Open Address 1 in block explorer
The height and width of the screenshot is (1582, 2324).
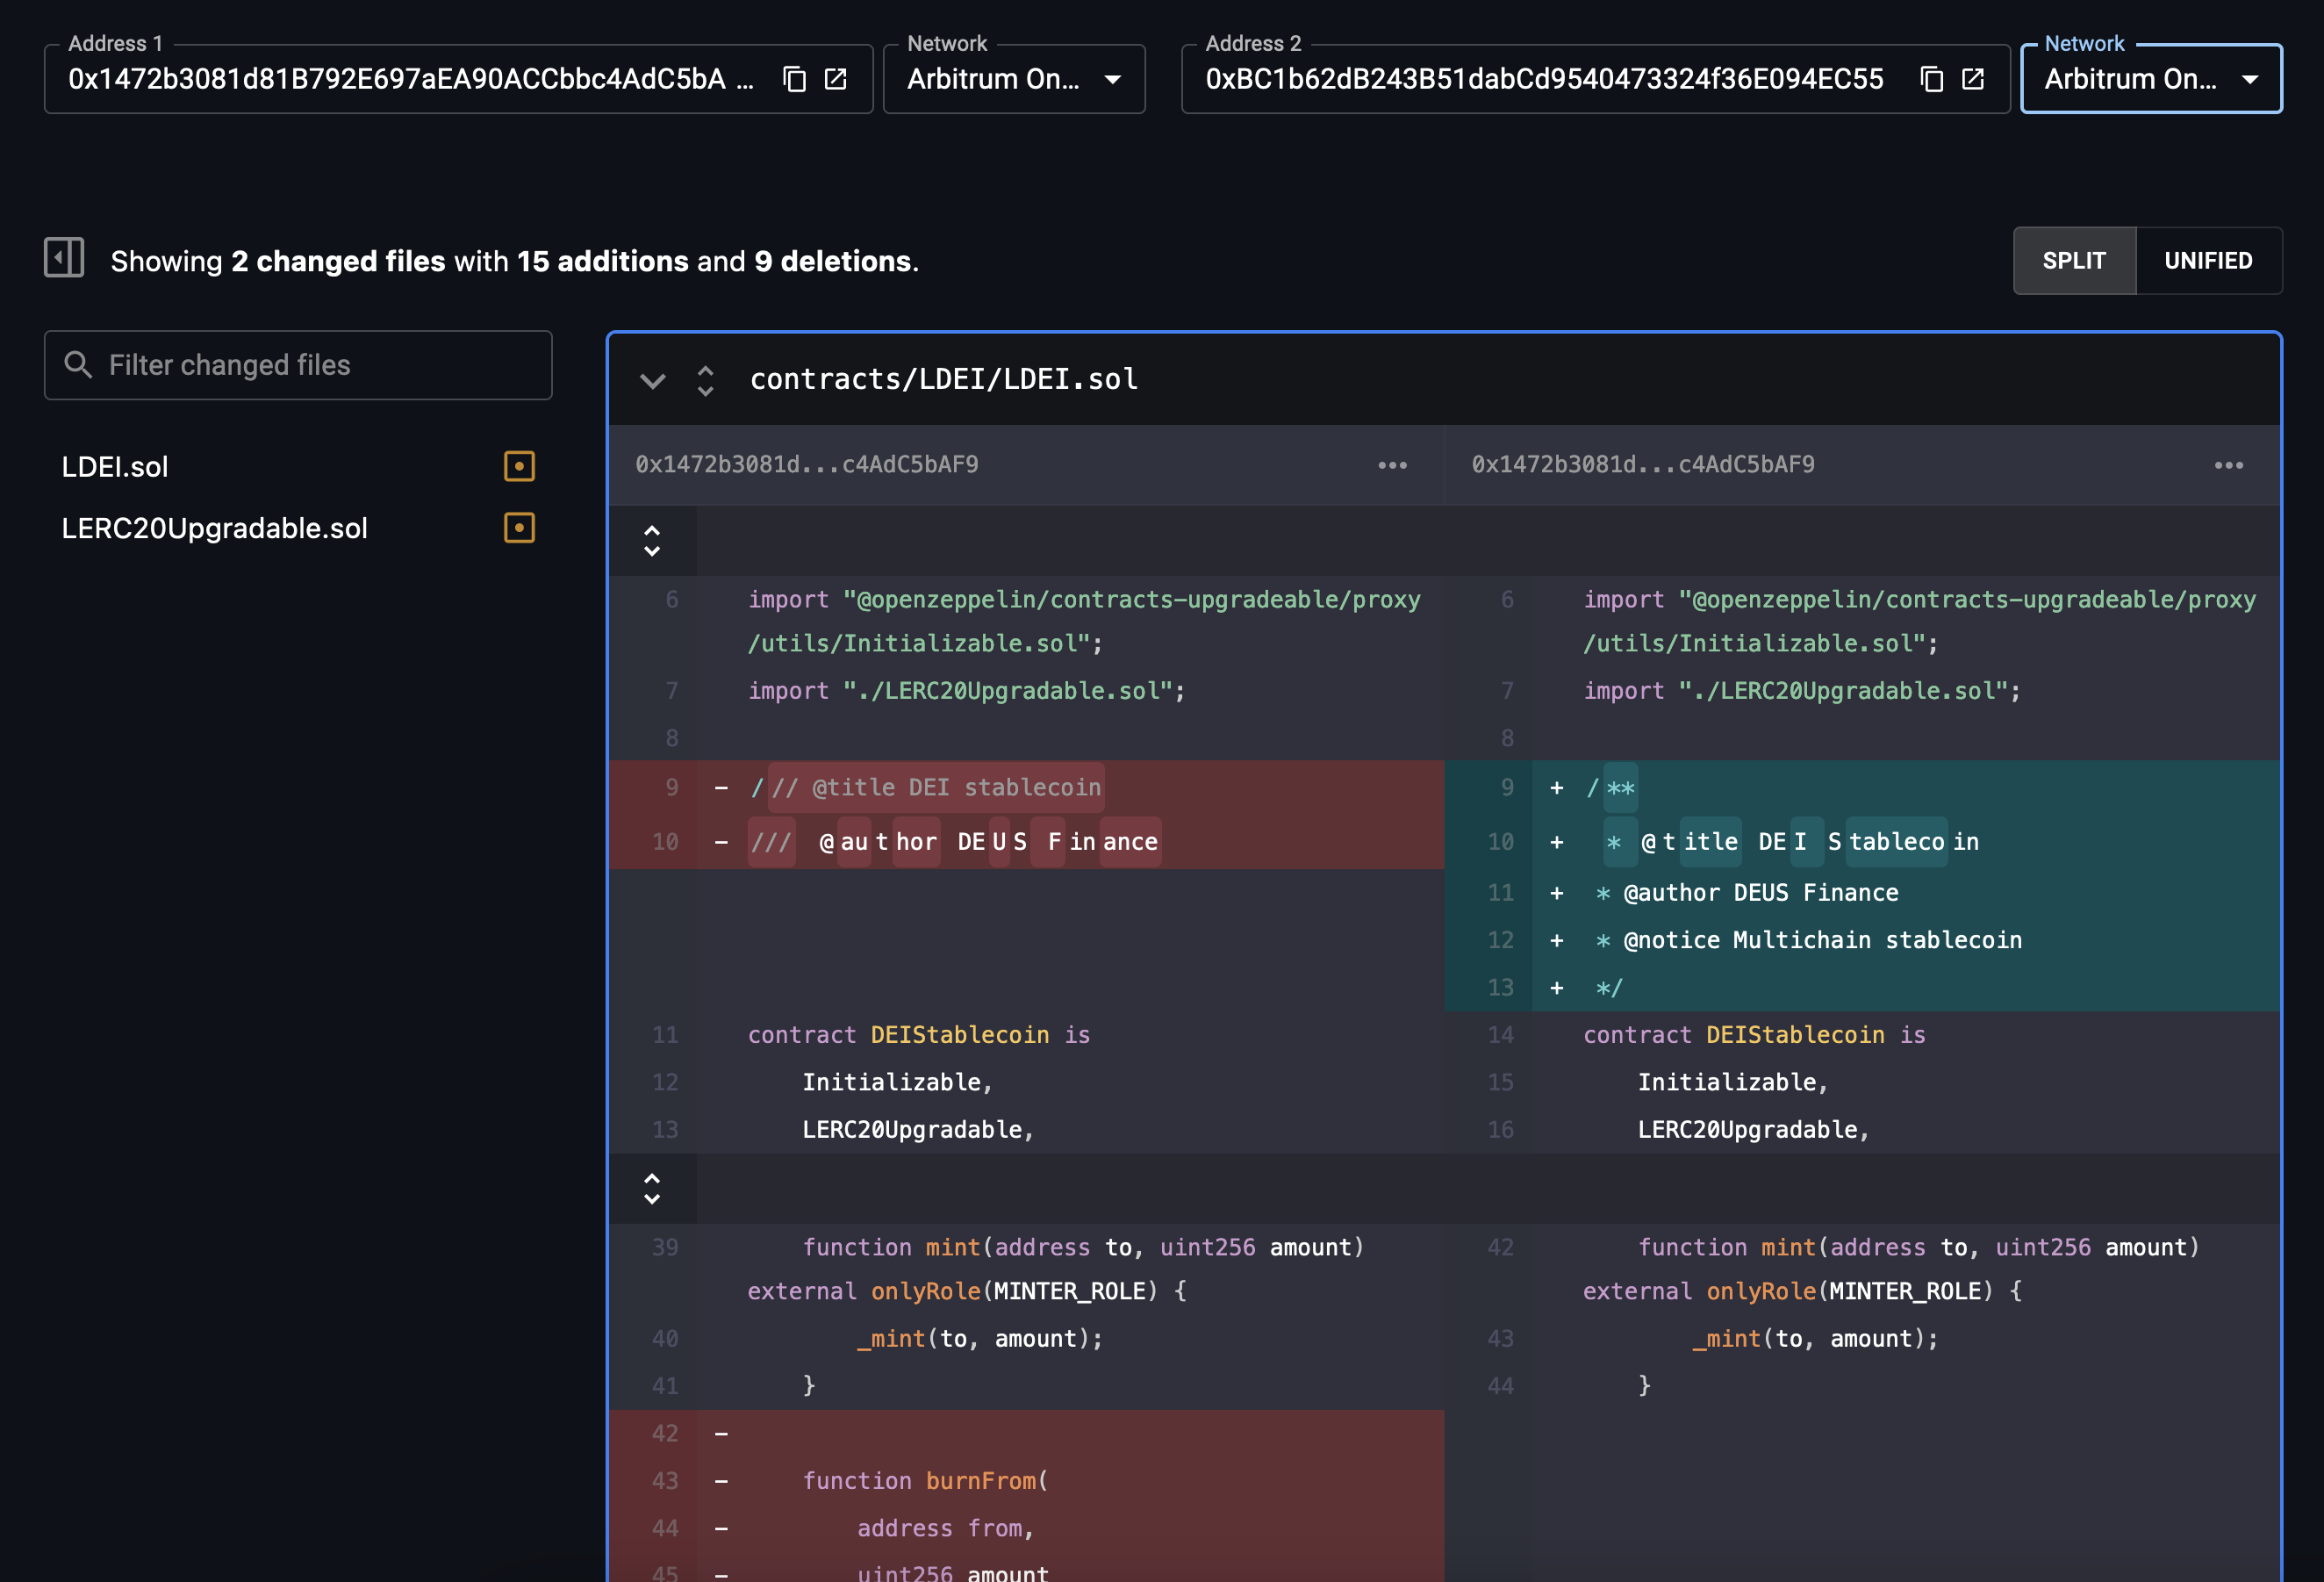[x=836, y=78]
